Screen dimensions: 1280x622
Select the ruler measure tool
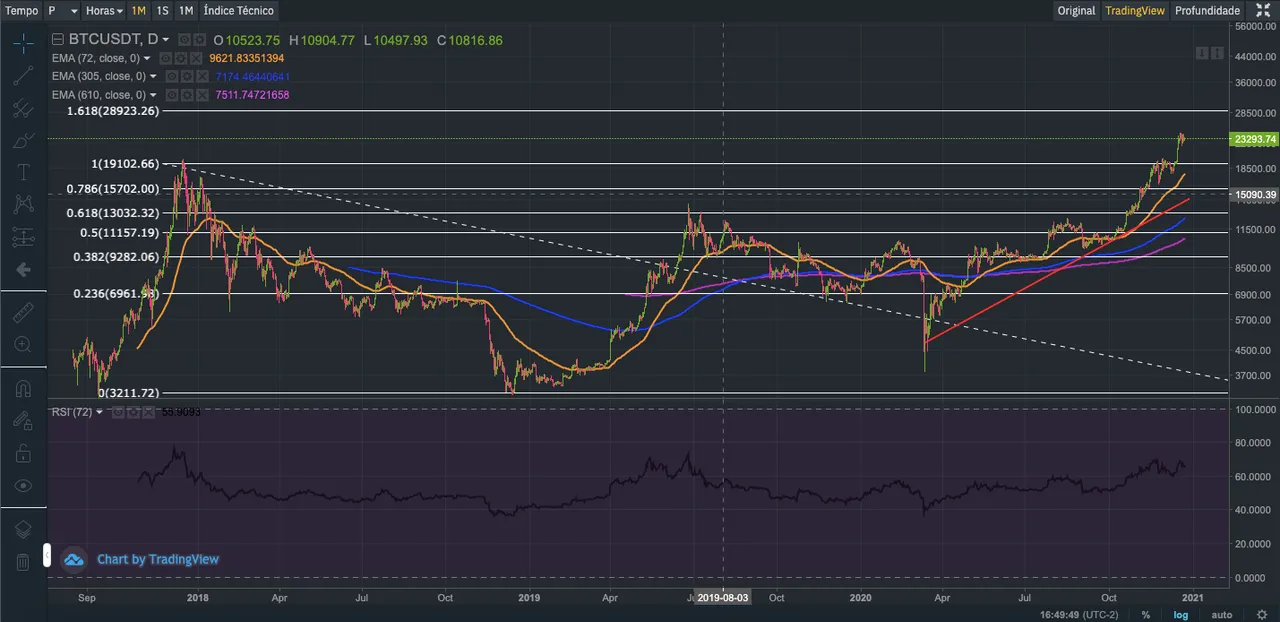pos(23,313)
